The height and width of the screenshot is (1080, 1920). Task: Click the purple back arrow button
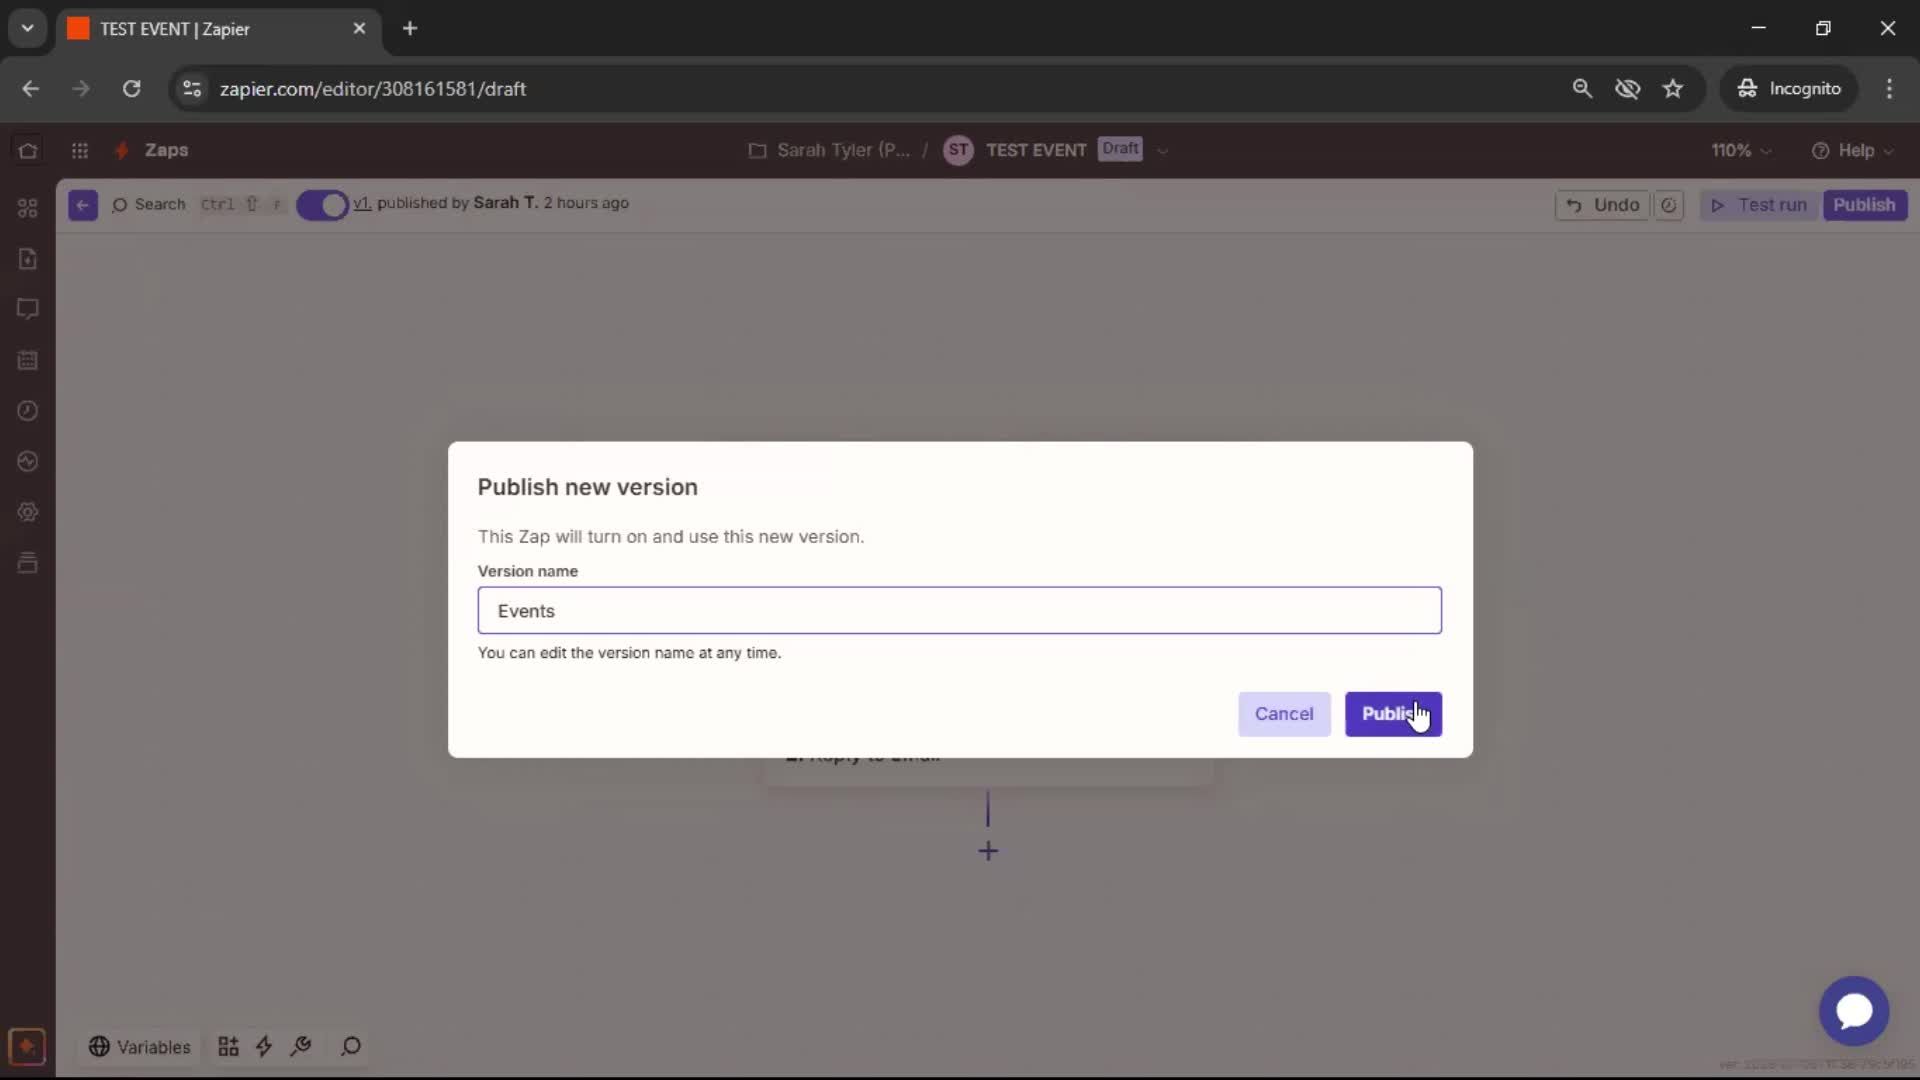tap(83, 205)
